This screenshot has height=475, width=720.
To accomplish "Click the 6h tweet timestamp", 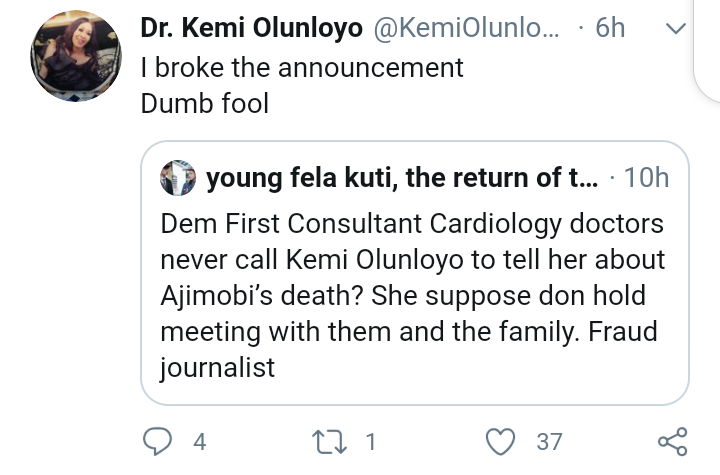I will click(609, 29).
